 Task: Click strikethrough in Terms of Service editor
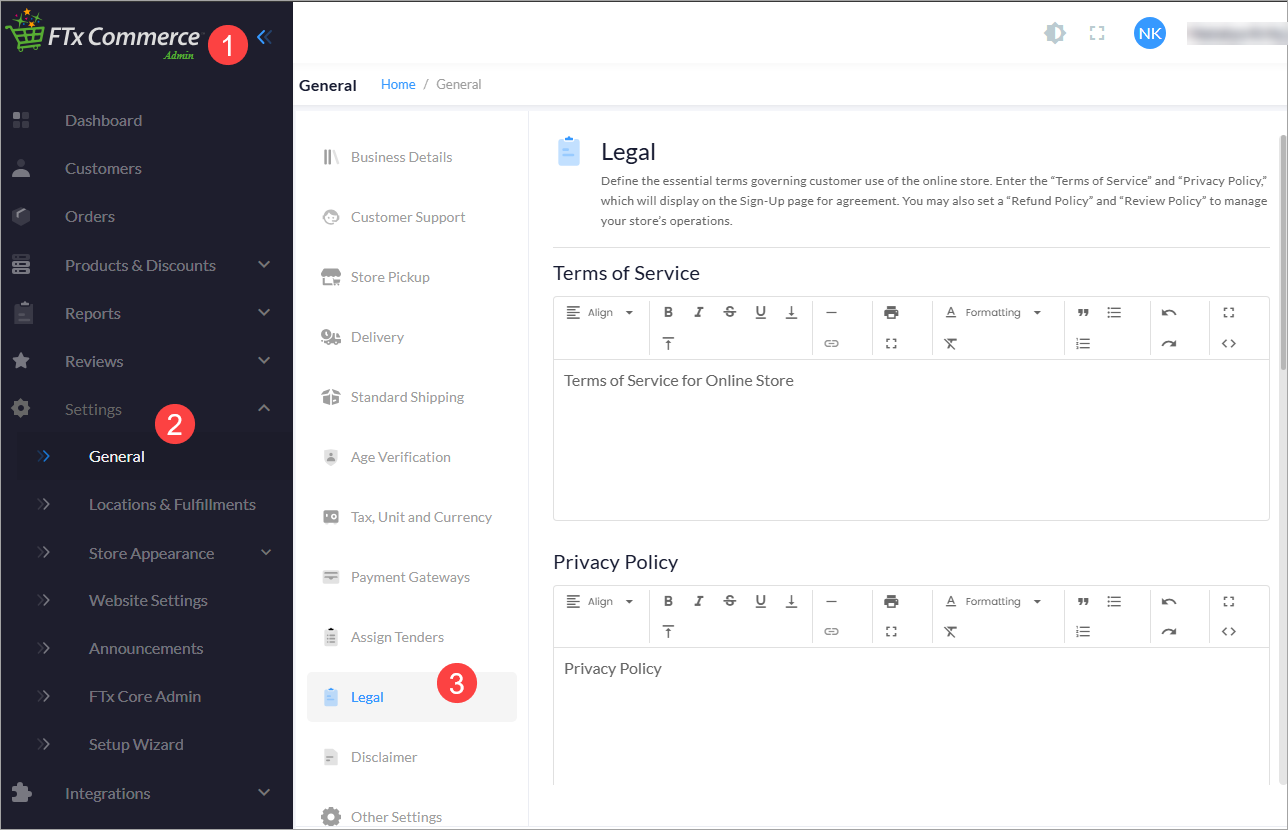tap(730, 313)
